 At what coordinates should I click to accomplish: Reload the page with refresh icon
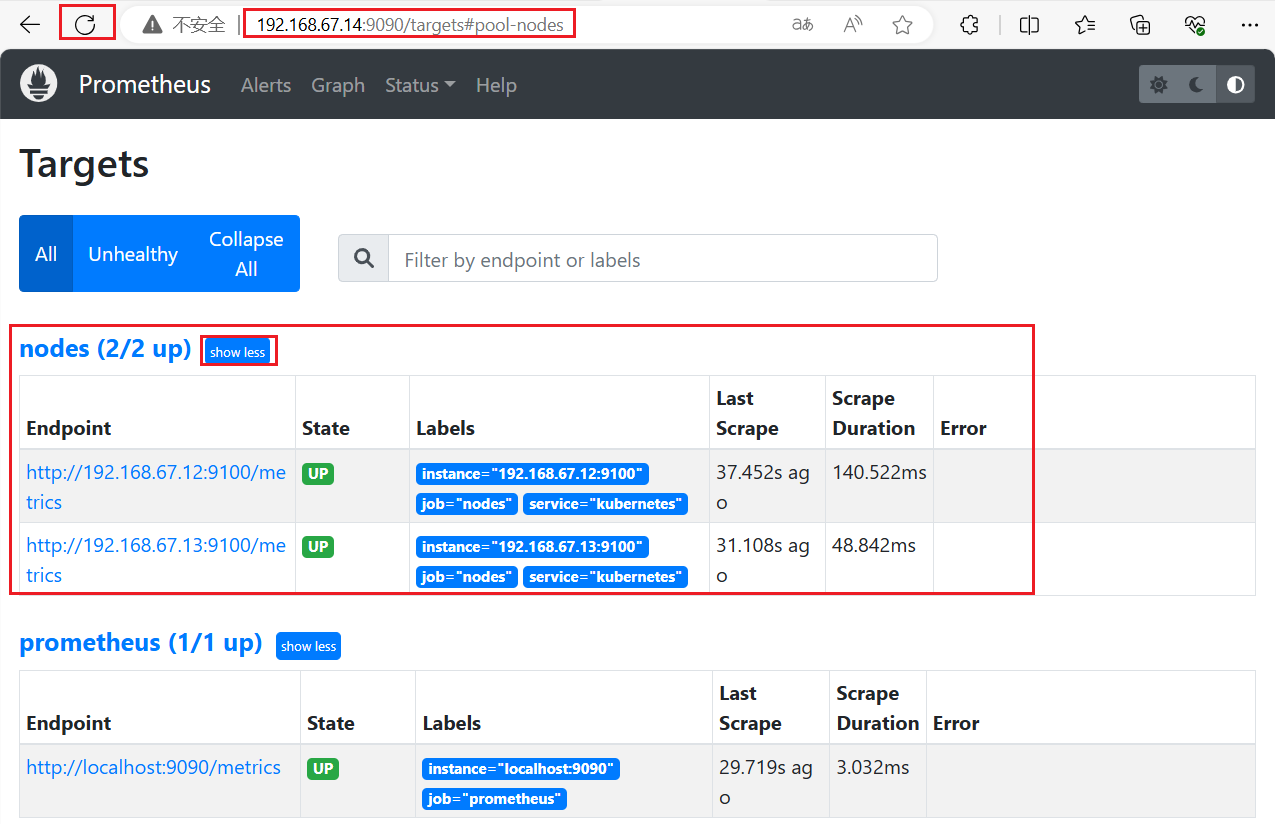(x=86, y=25)
